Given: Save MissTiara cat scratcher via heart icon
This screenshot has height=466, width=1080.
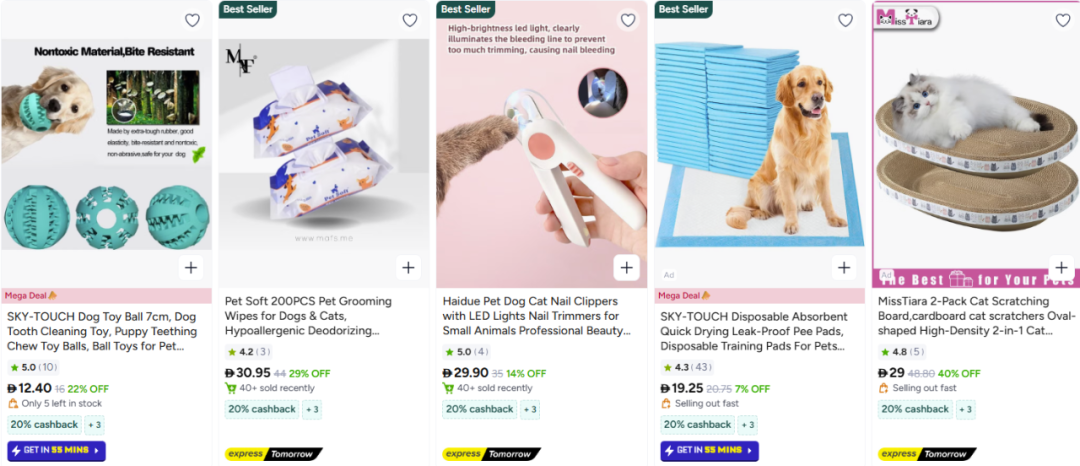Looking at the screenshot, I should 1063,20.
